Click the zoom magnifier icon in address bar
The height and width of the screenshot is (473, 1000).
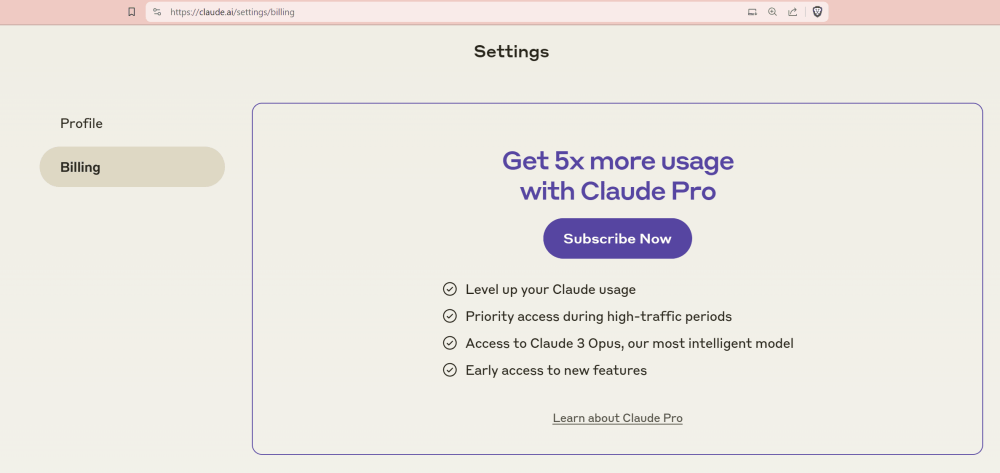pos(772,12)
